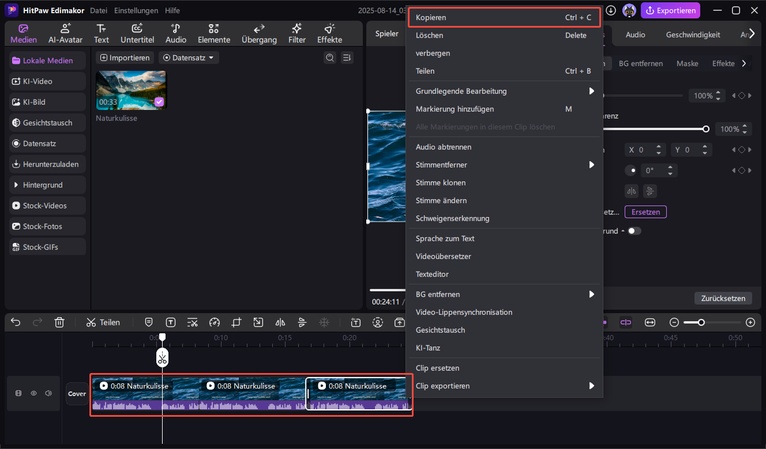Select the Naturkulisse media thumbnail
The width and height of the screenshot is (766, 449).
(x=130, y=90)
